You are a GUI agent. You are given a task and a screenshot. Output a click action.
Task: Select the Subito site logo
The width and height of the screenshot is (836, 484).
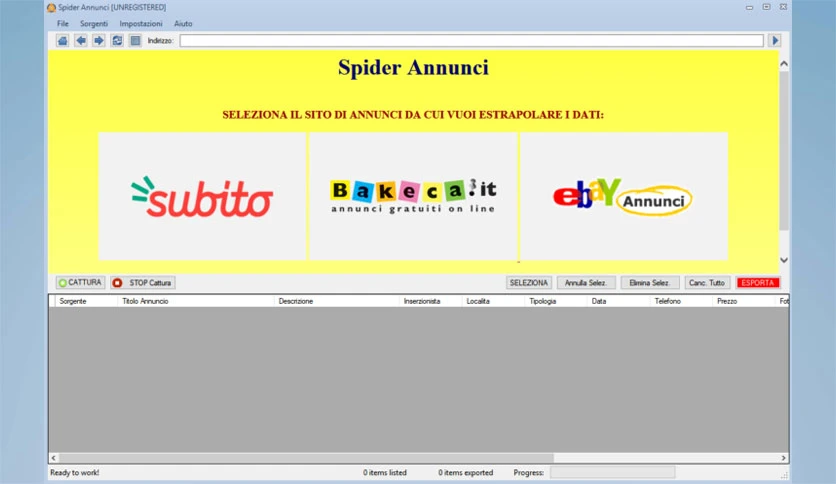(x=202, y=196)
